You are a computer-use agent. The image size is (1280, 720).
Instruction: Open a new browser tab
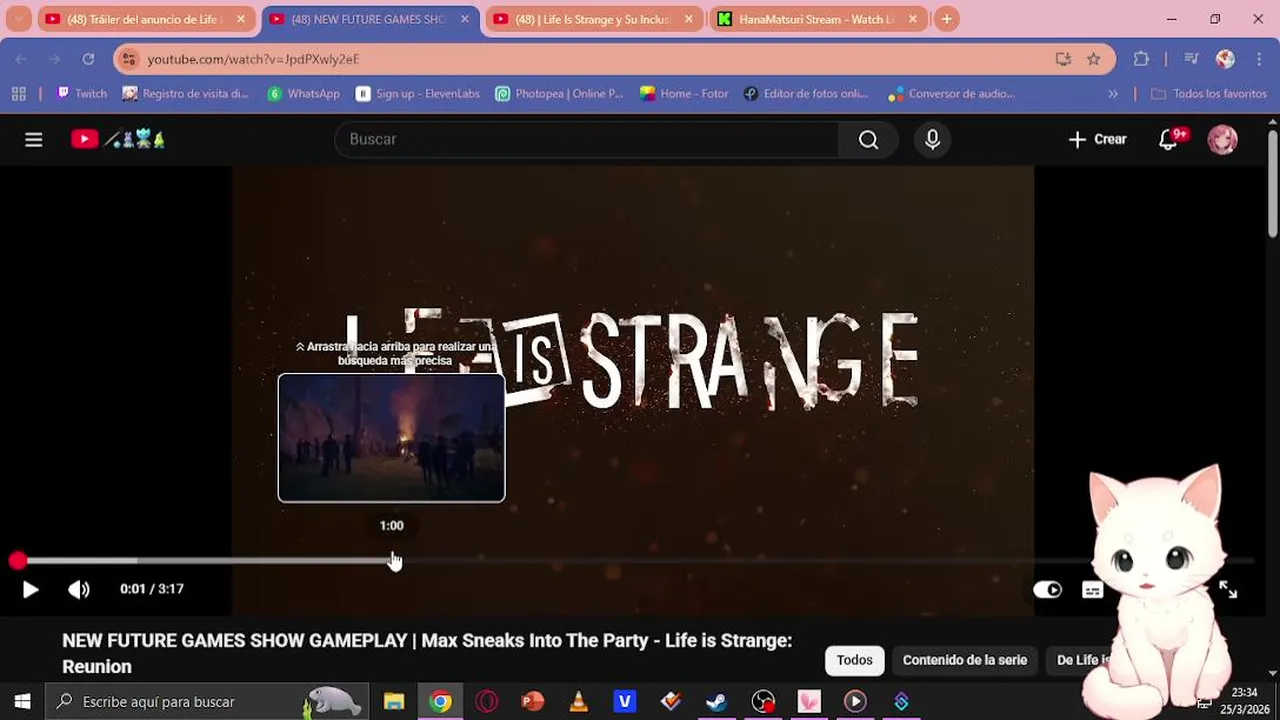point(946,19)
